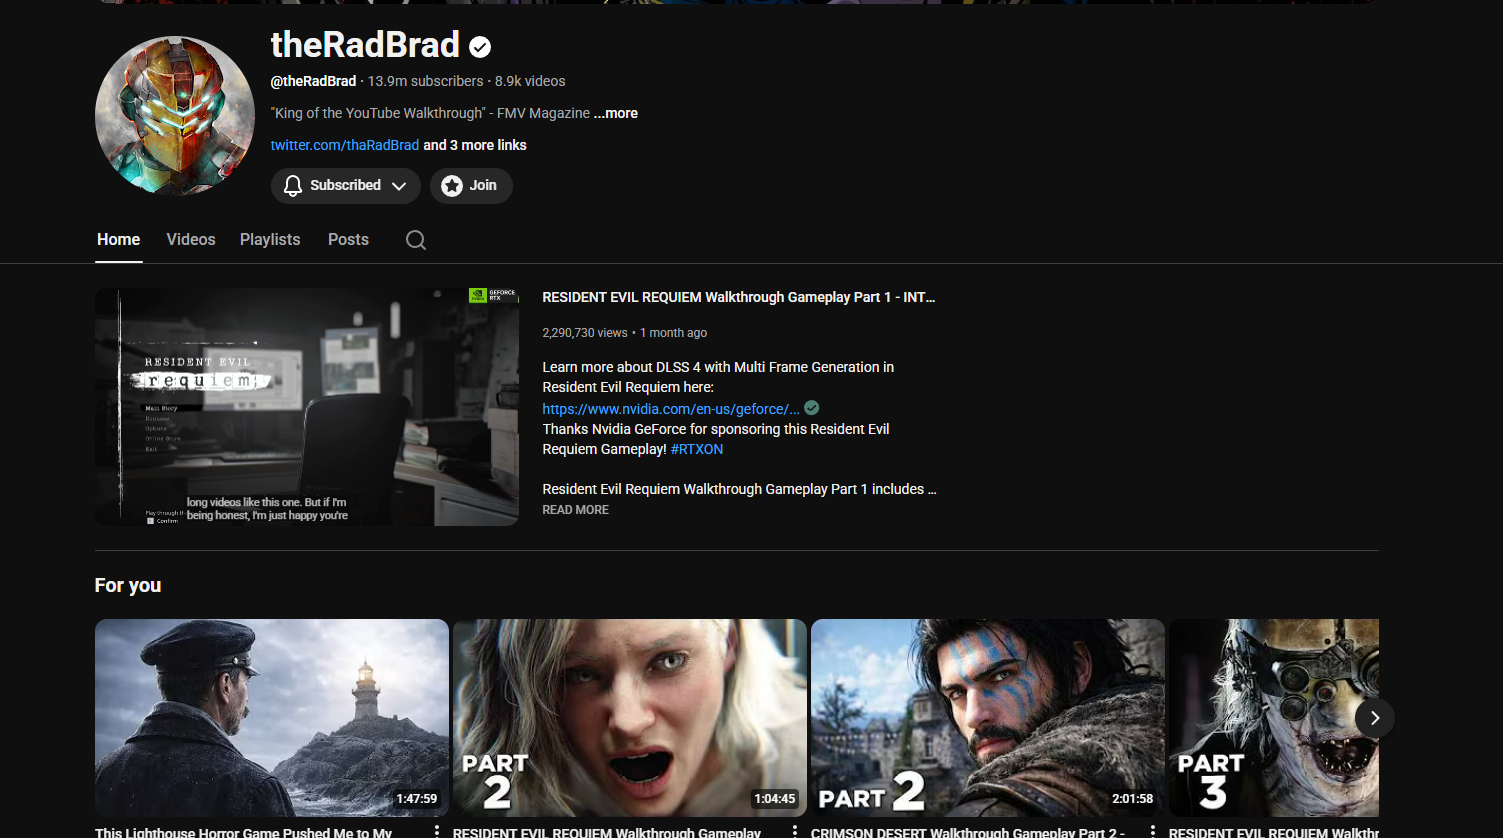Expand the Subscribed notification dropdown chevron
This screenshot has width=1503, height=838.
[x=399, y=186]
